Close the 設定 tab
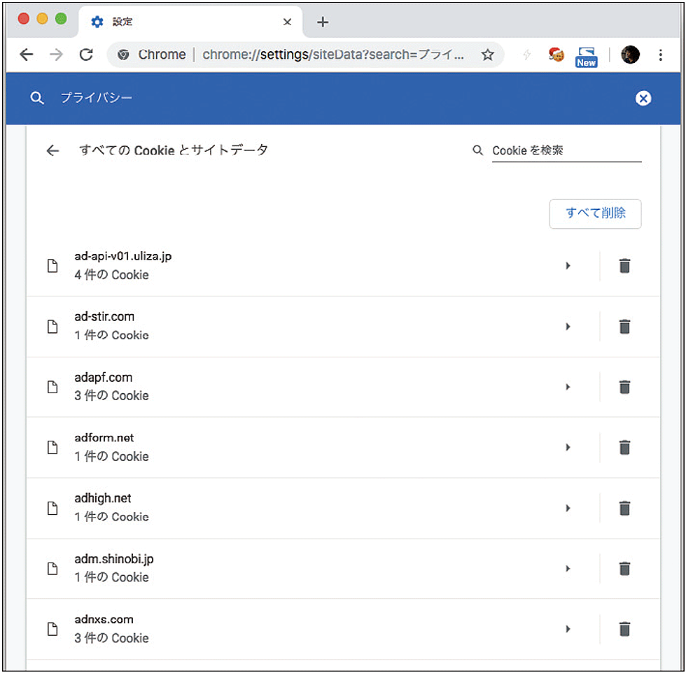This screenshot has height=673, width=686. 287,21
